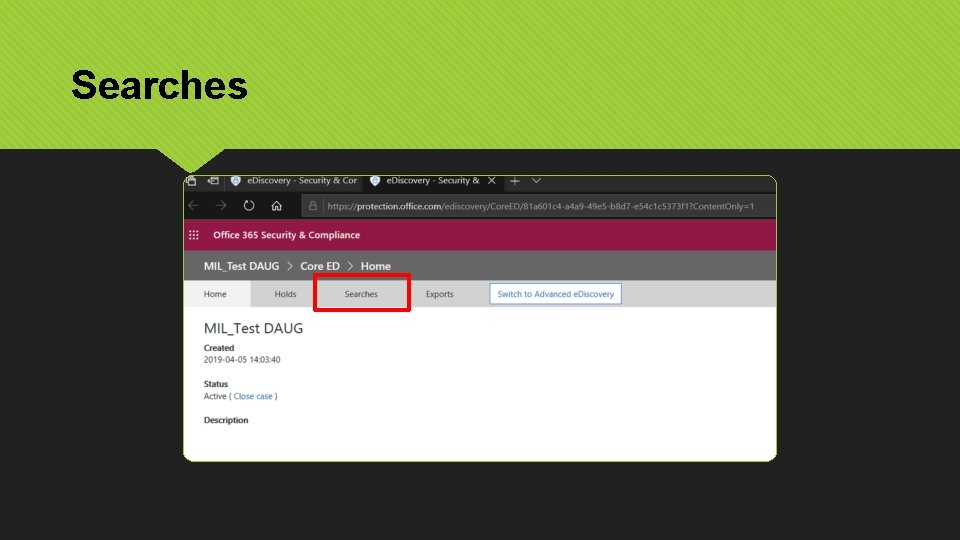Close the active eDiscovery tab
This screenshot has width=960, height=540.
click(492, 181)
